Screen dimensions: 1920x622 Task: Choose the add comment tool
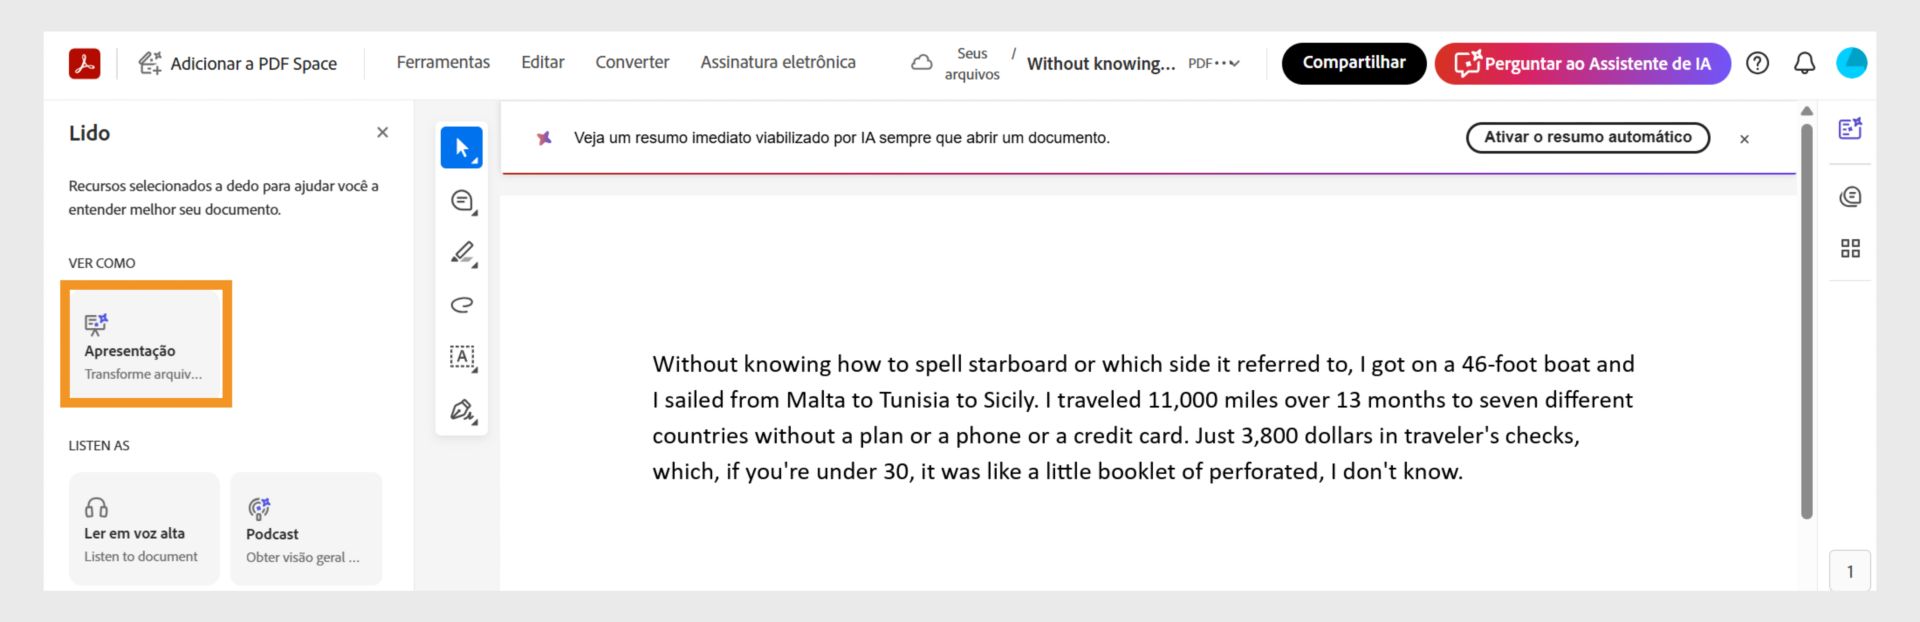coord(462,201)
